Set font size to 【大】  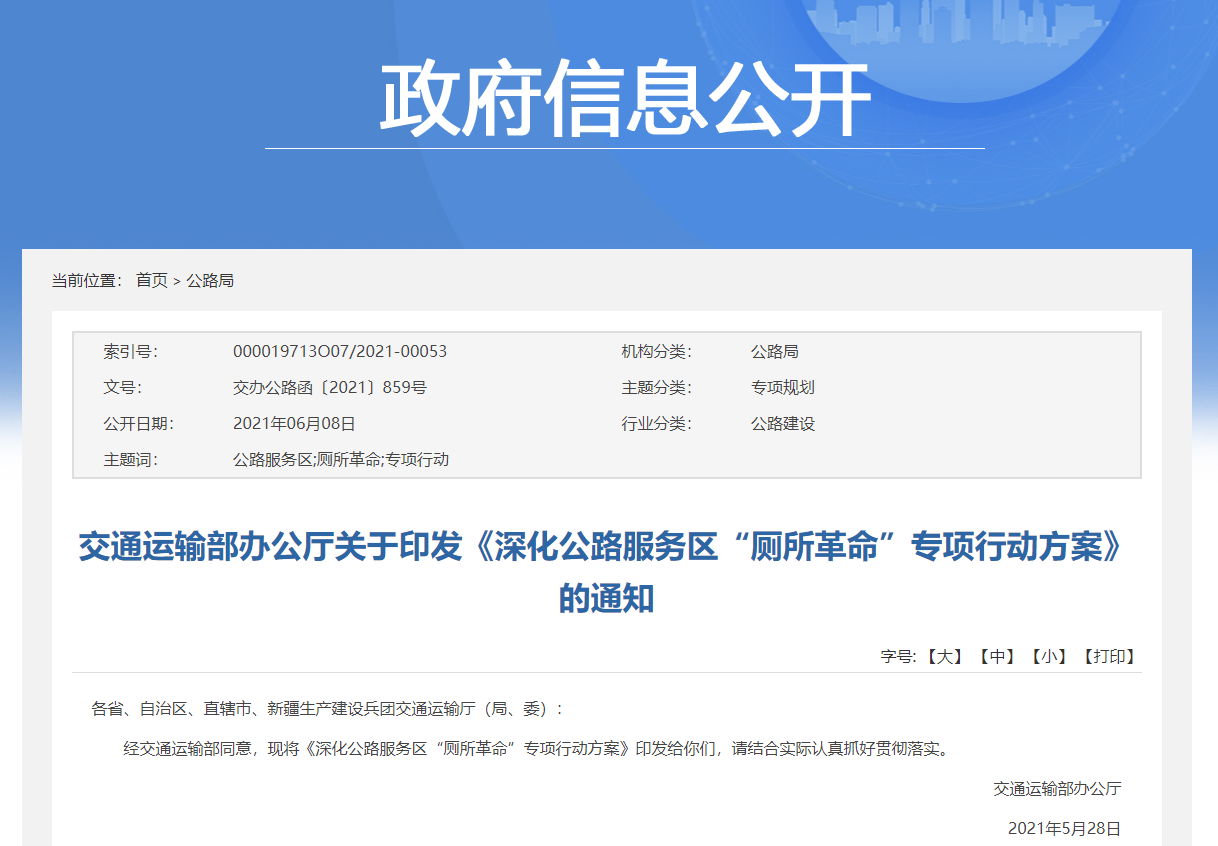[x=943, y=657]
